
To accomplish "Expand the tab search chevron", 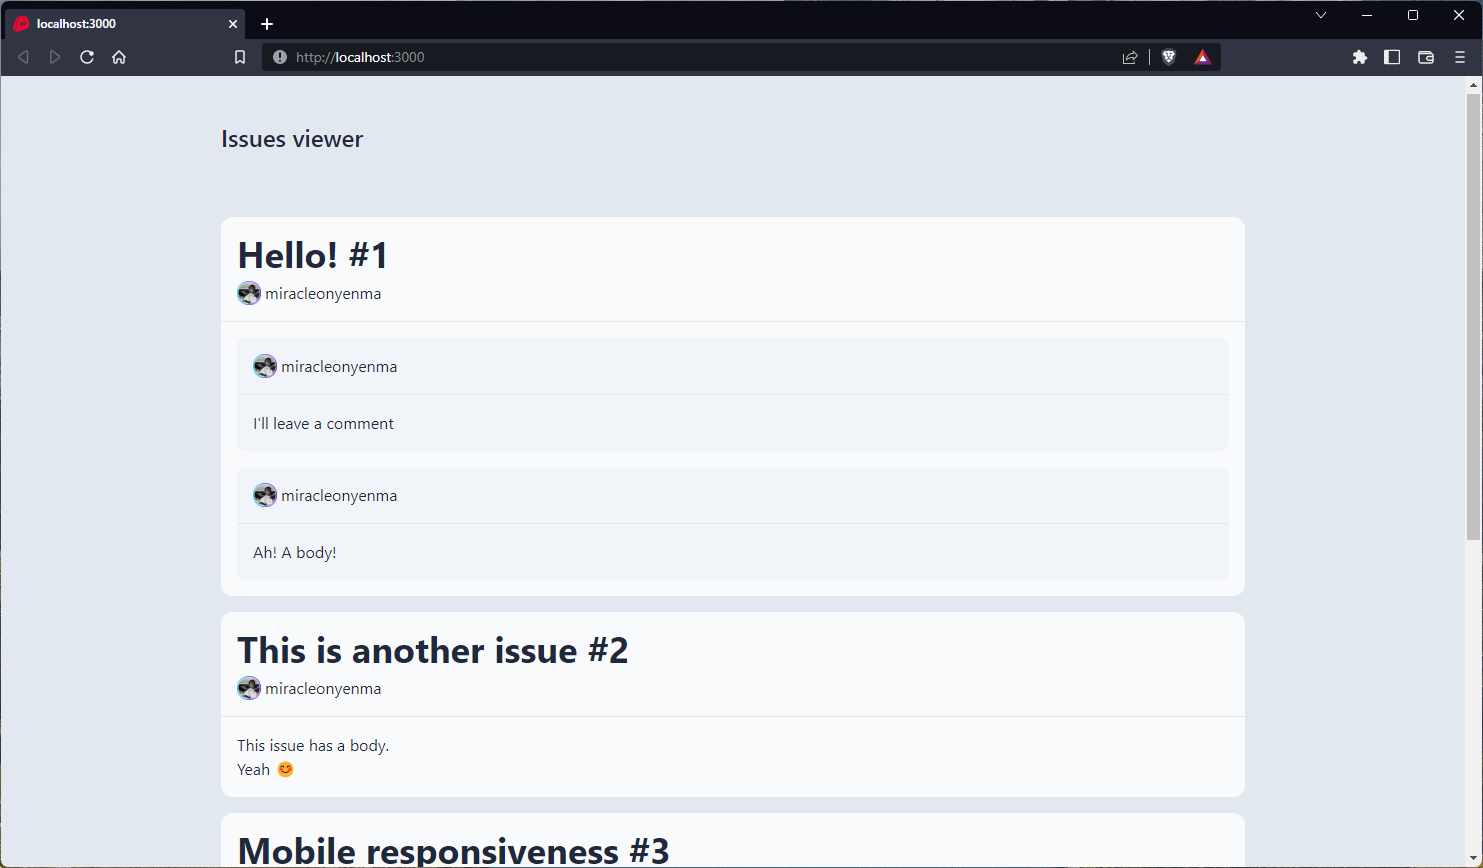I will [x=1321, y=15].
